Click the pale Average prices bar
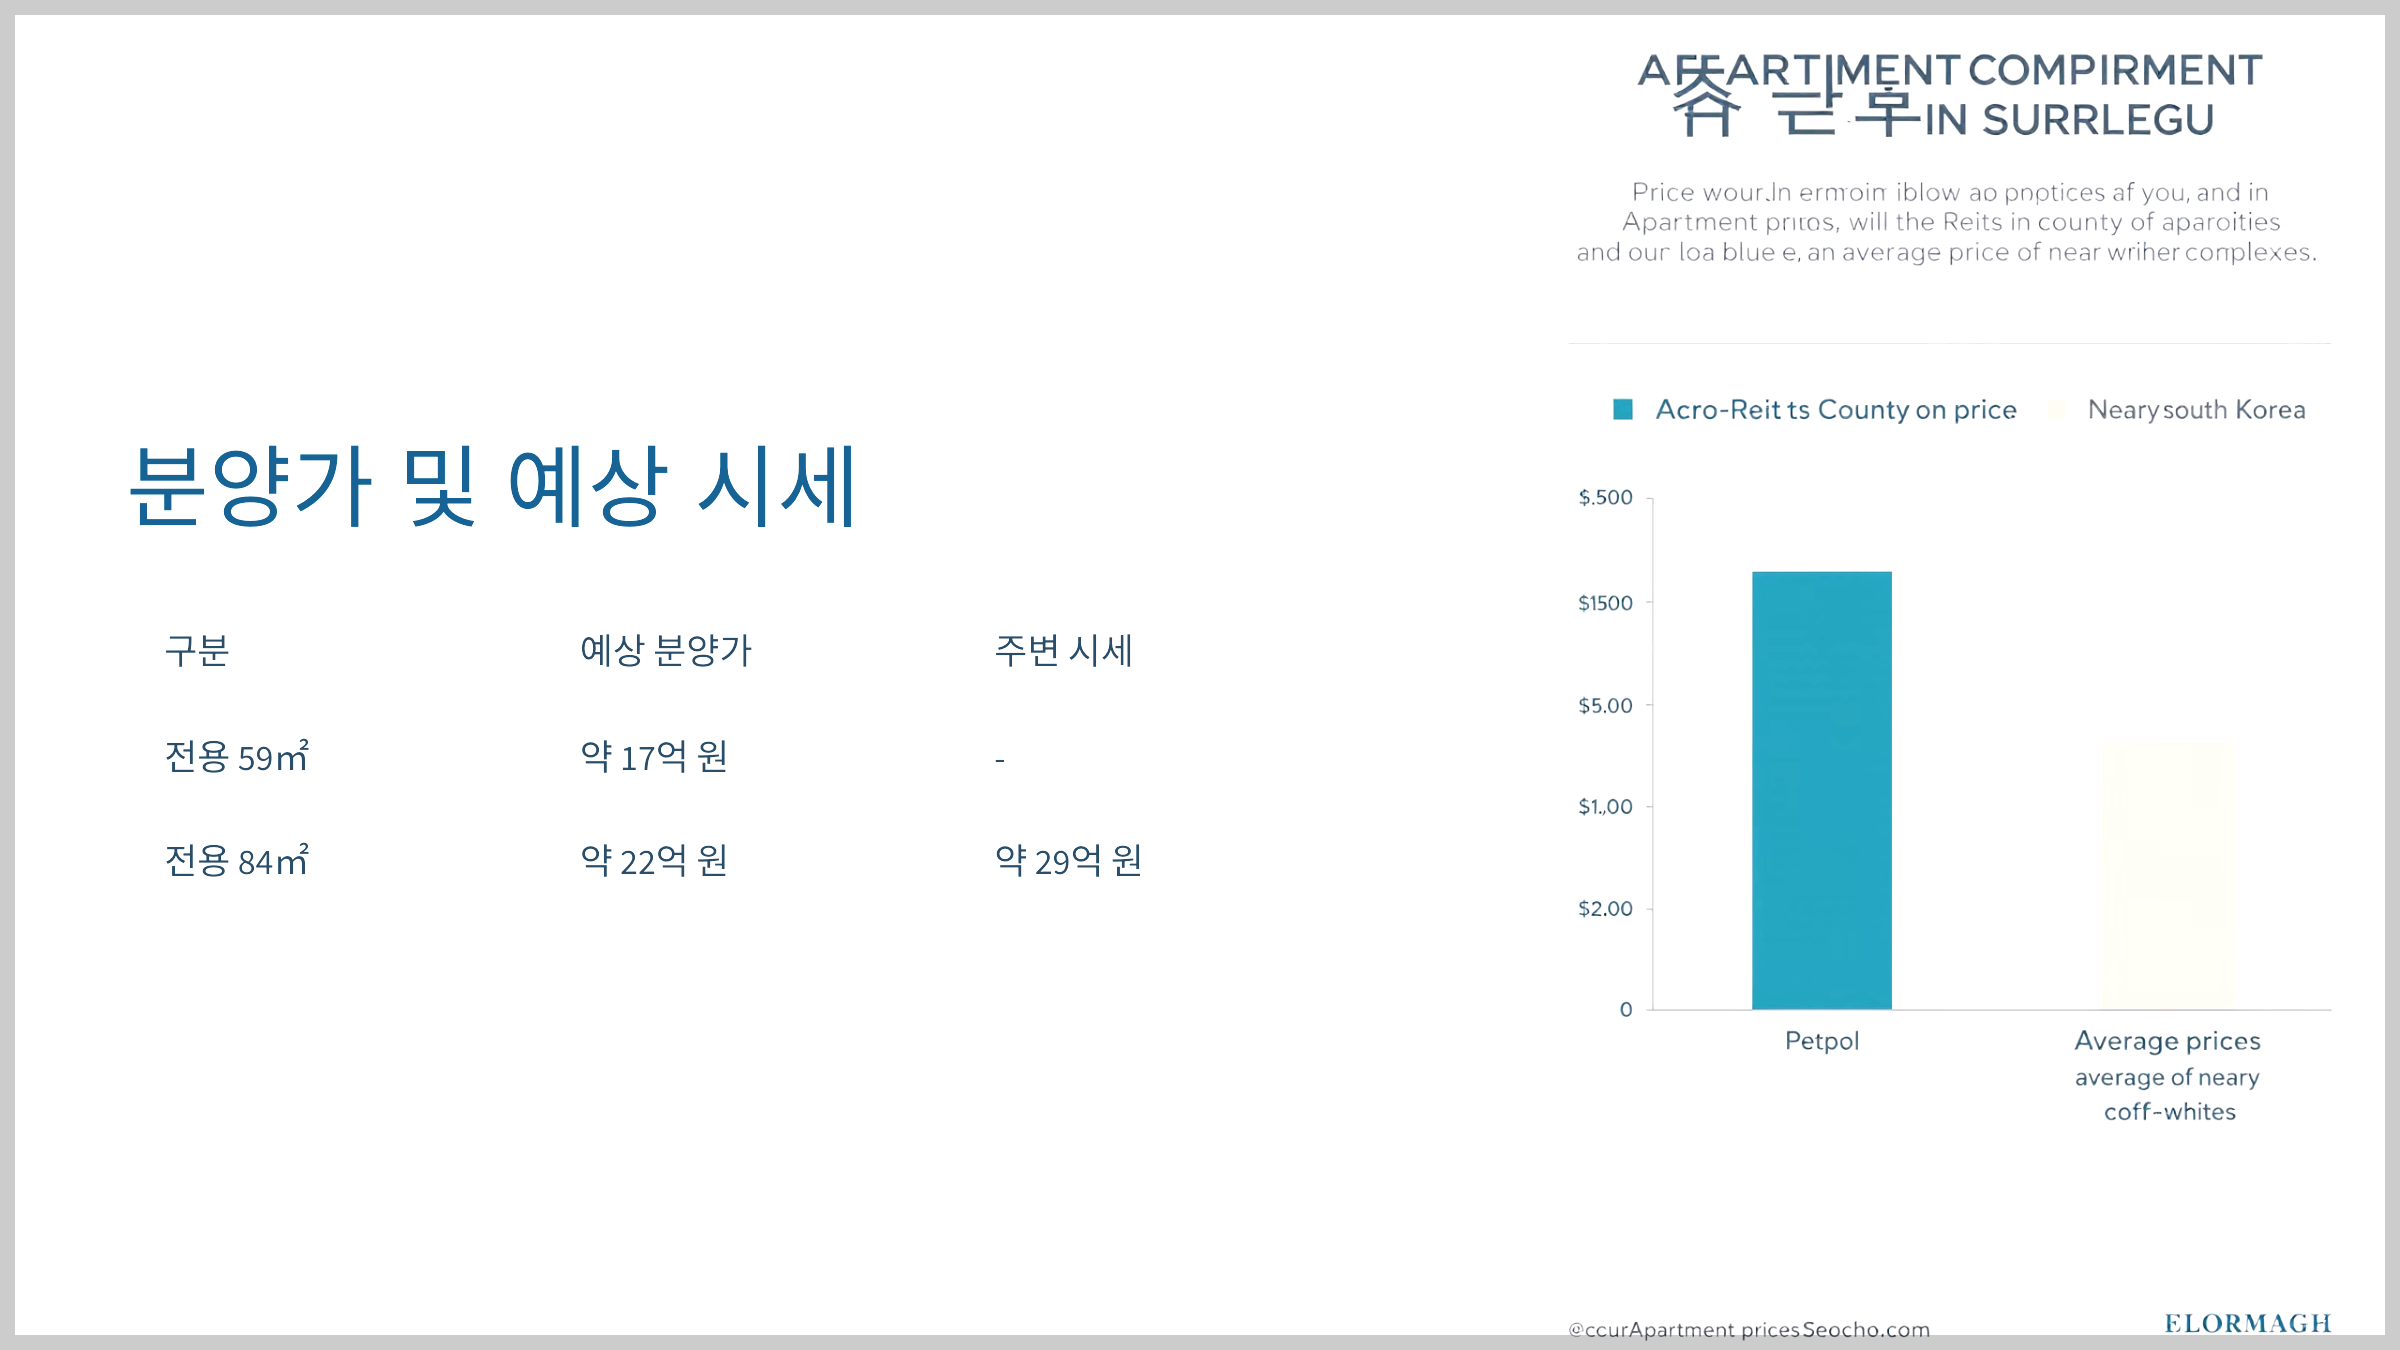 (x=2168, y=876)
